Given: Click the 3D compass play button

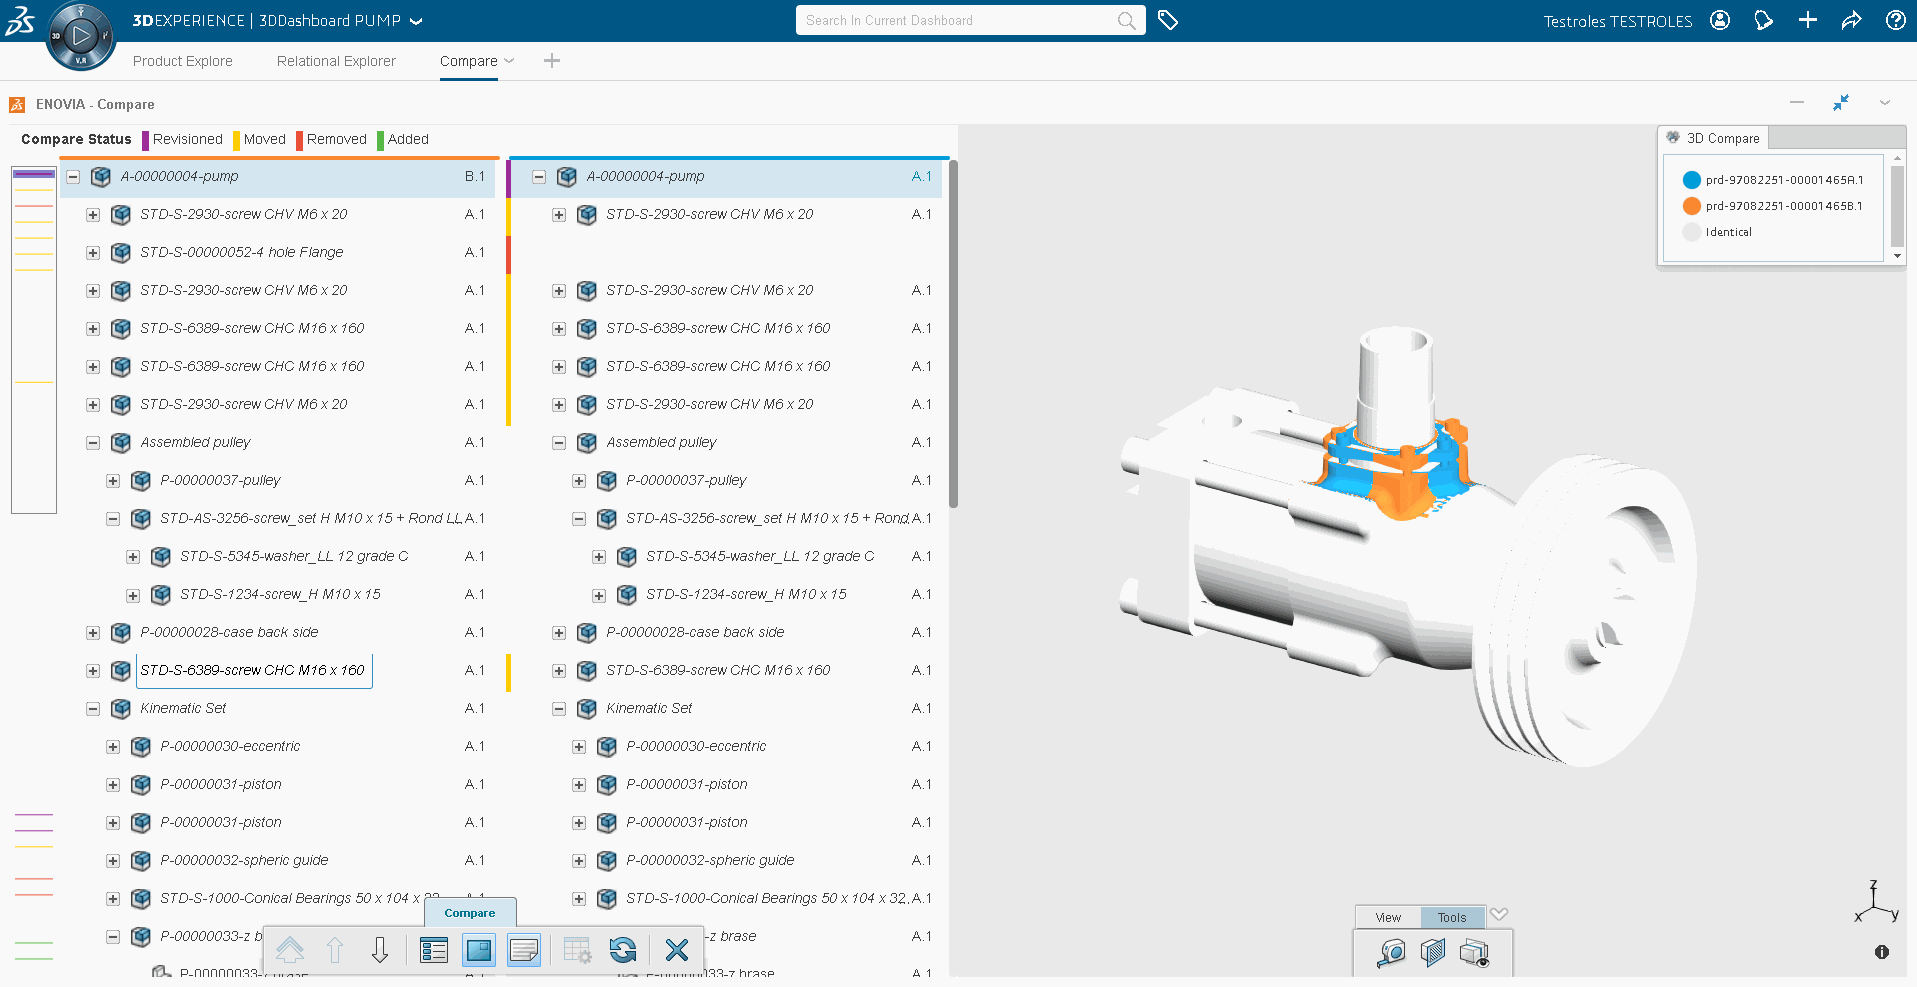Looking at the screenshot, I should pyautogui.click(x=81, y=36).
